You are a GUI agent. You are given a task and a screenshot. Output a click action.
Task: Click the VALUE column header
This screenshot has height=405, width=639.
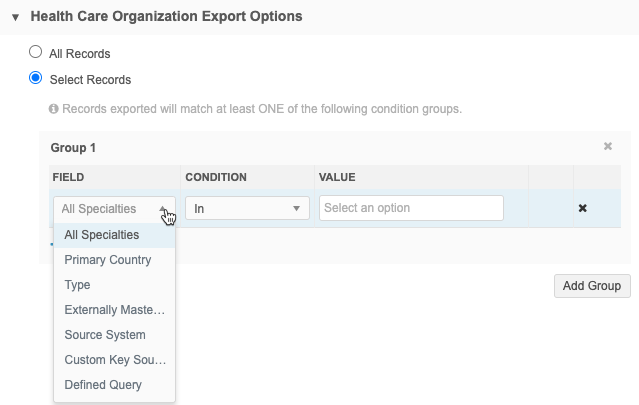point(337,177)
